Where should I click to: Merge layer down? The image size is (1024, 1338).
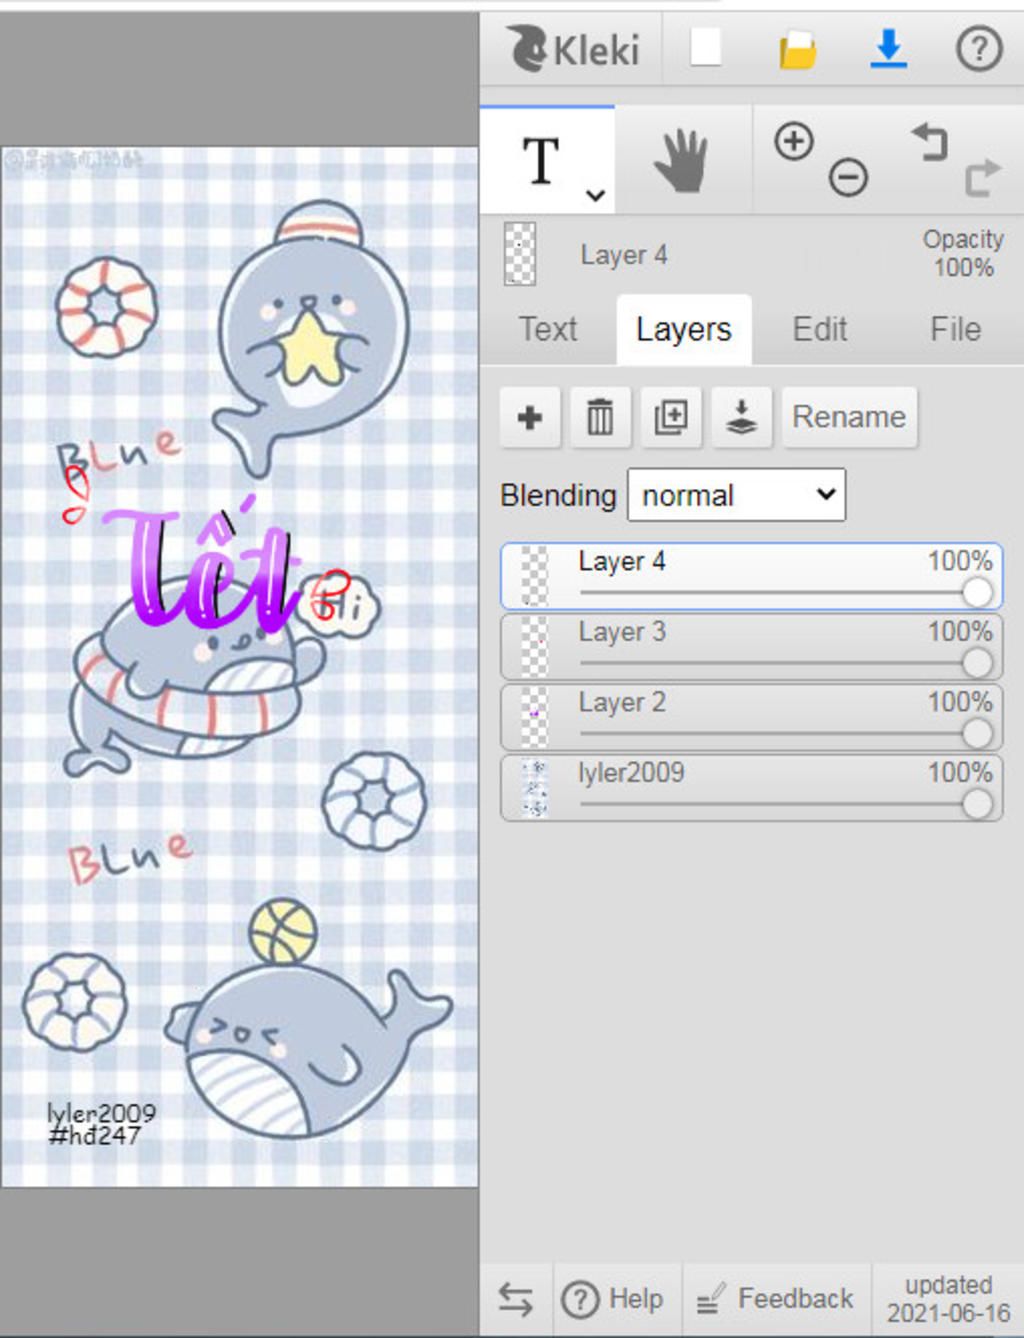[741, 417]
